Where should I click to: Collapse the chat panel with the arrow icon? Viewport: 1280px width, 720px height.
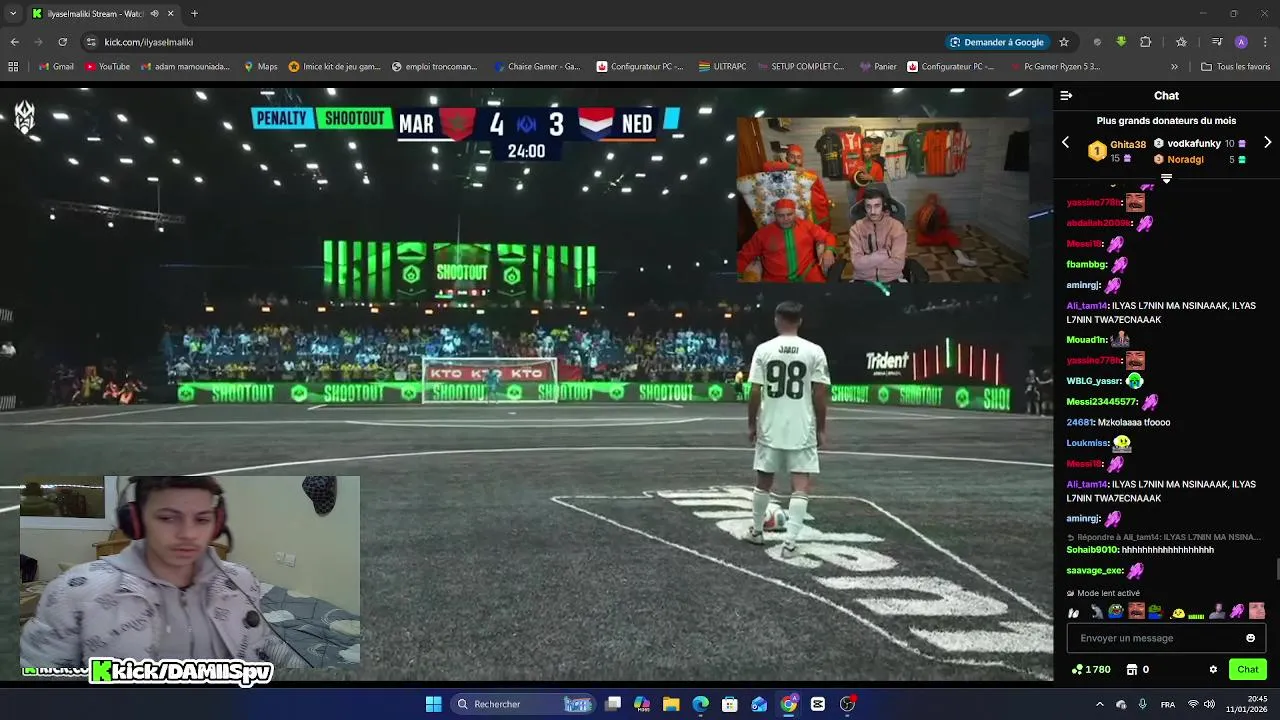click(1066, 96)
